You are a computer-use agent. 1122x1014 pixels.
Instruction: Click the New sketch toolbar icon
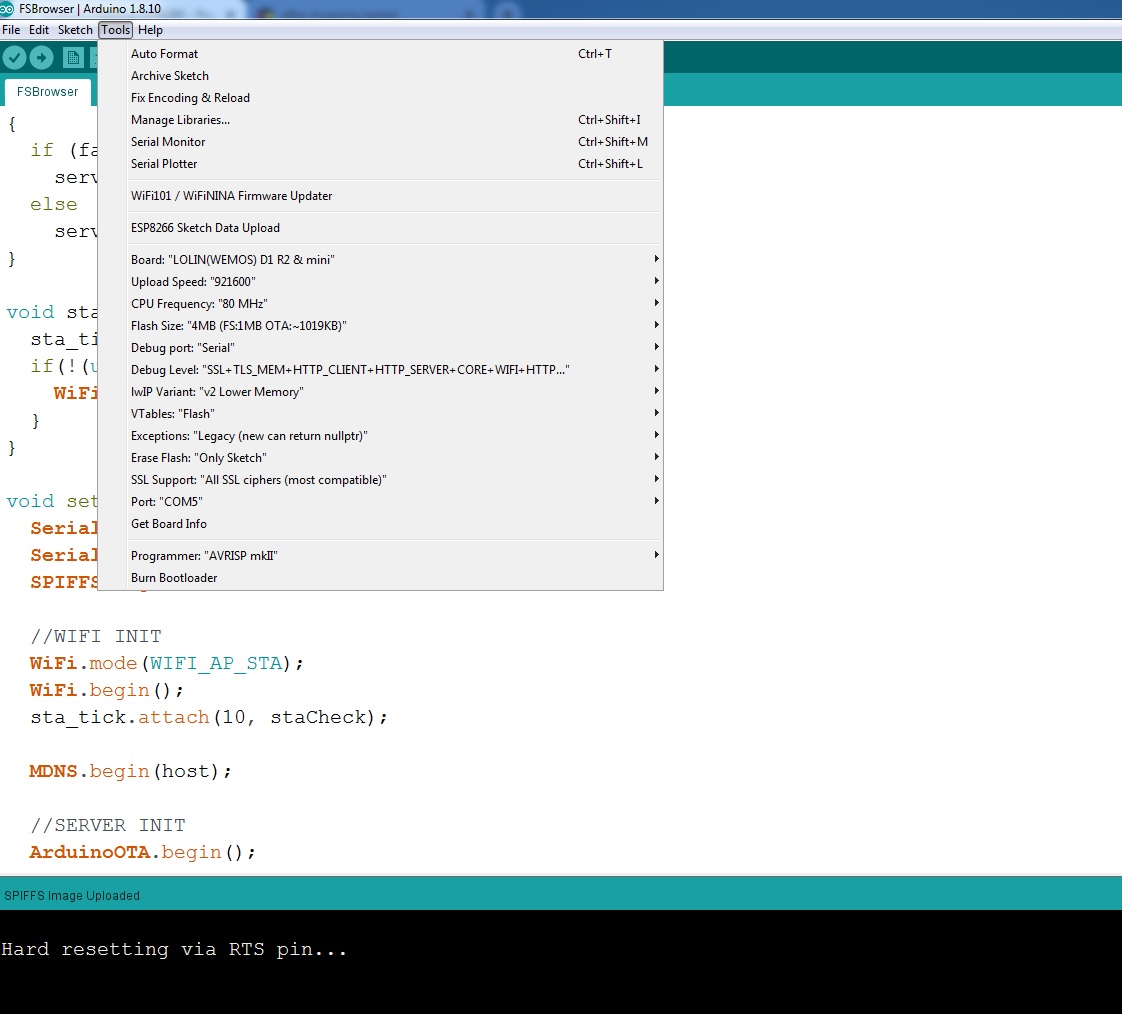click(x=73, y=57)
